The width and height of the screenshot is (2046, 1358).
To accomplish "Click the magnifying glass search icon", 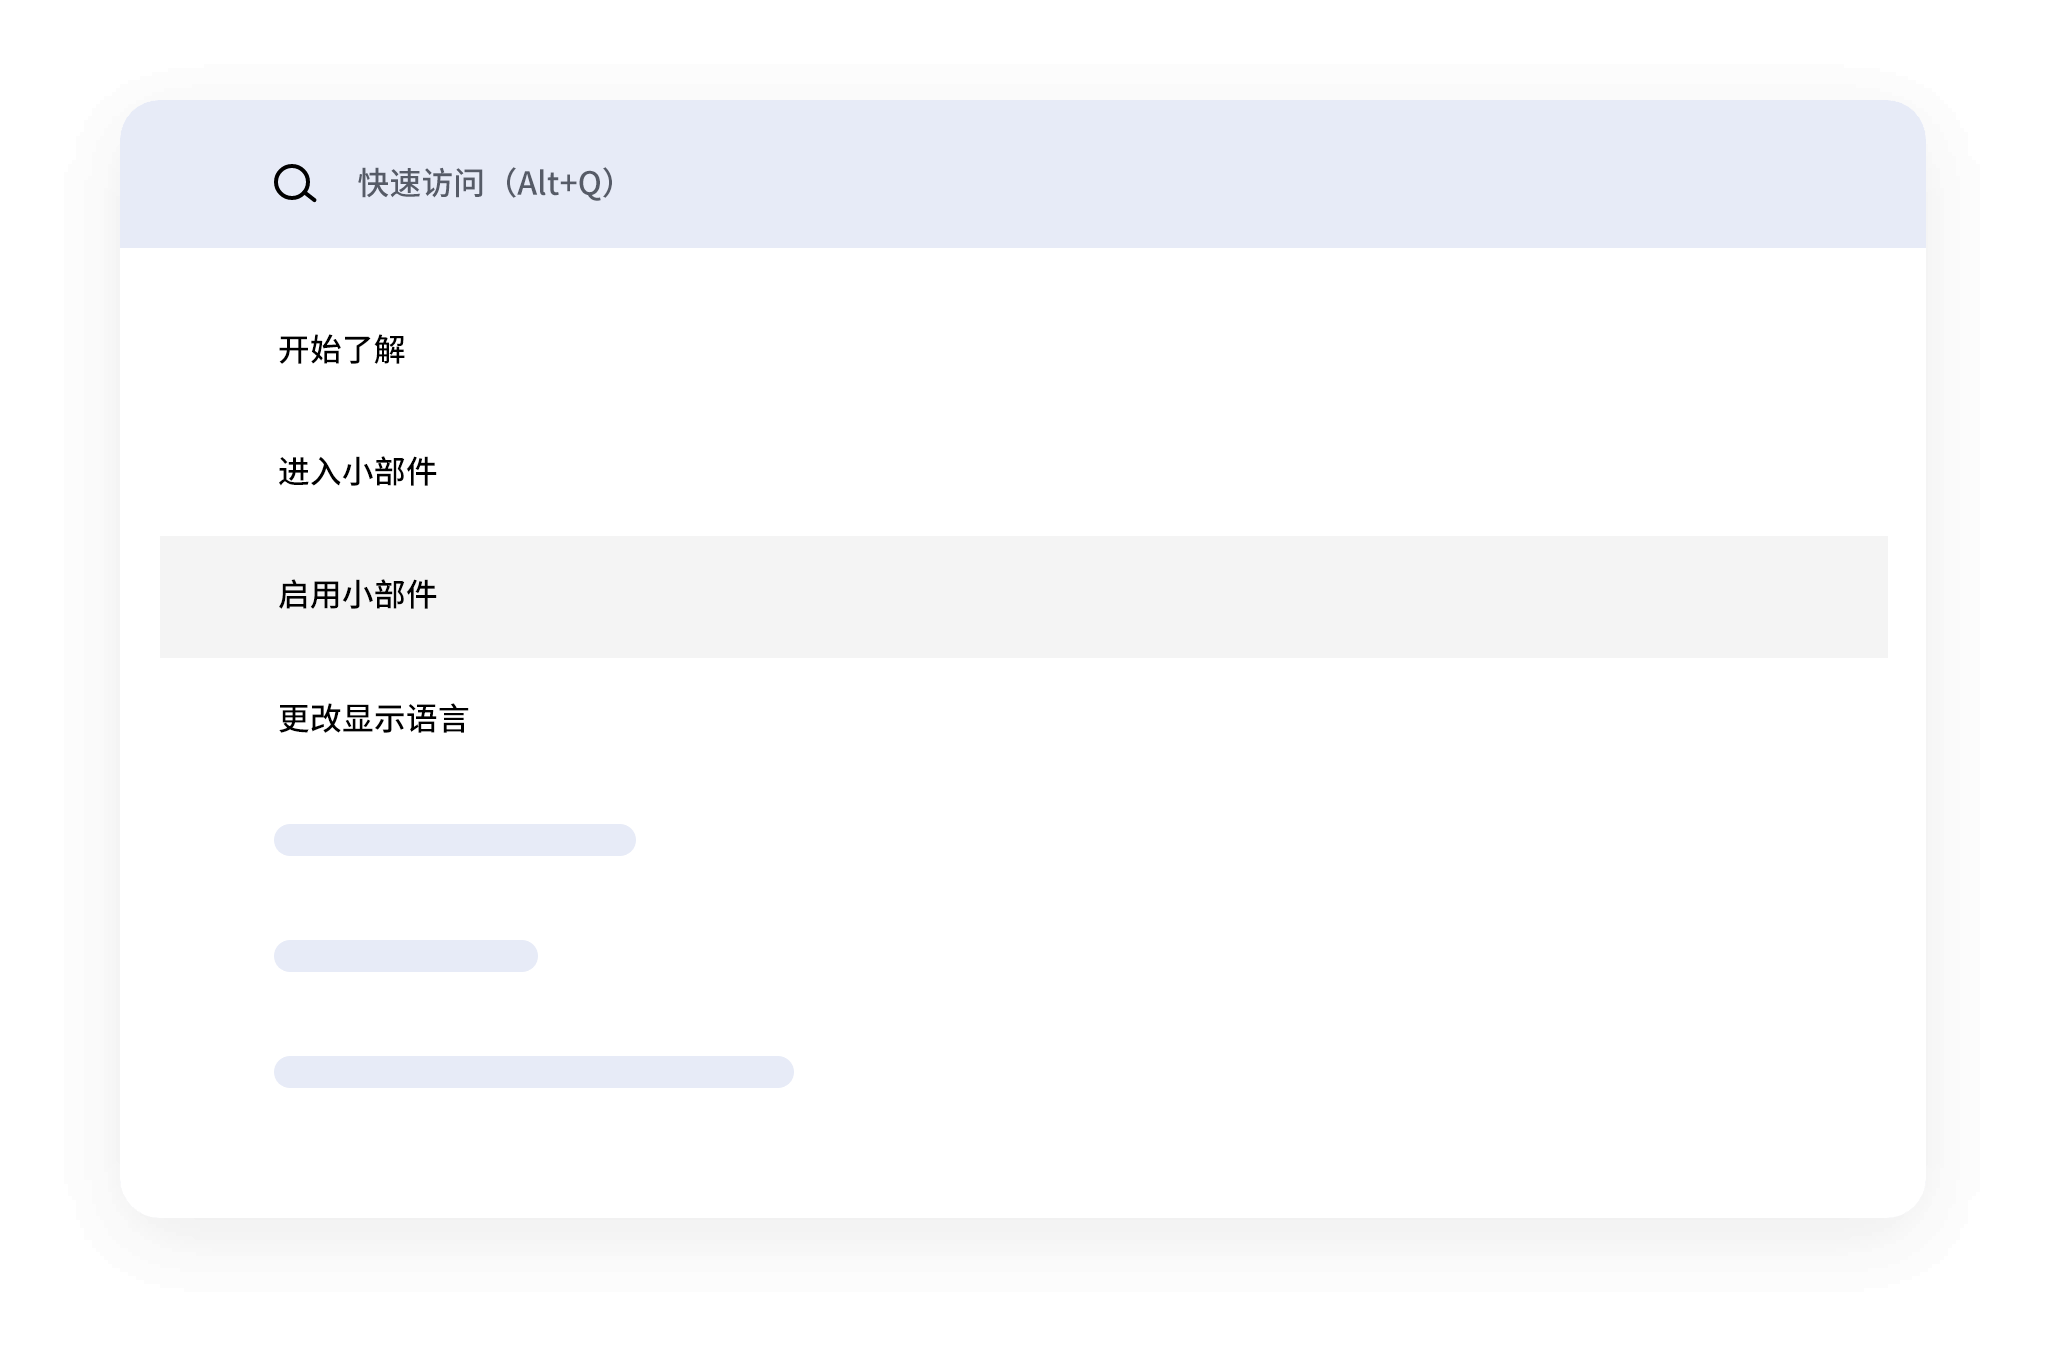I will click(x=295, y=184).
